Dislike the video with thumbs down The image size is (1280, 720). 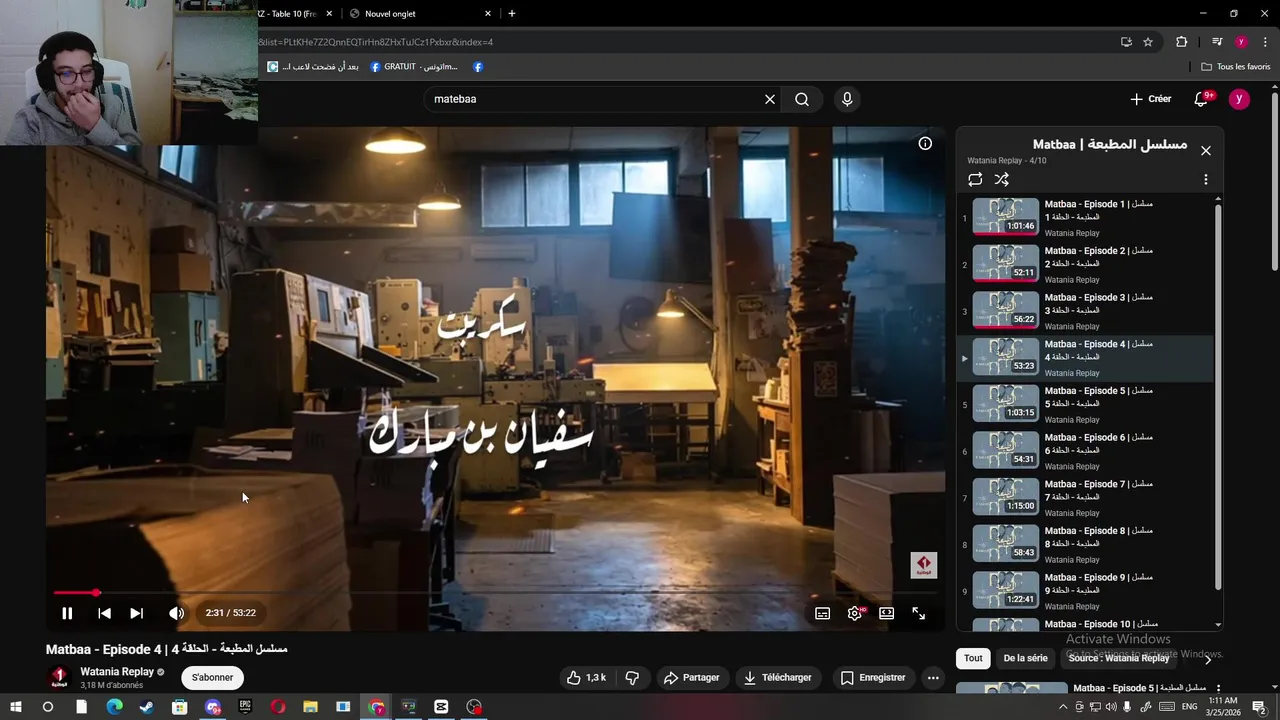pyautogui.click(x=632, y=677)
